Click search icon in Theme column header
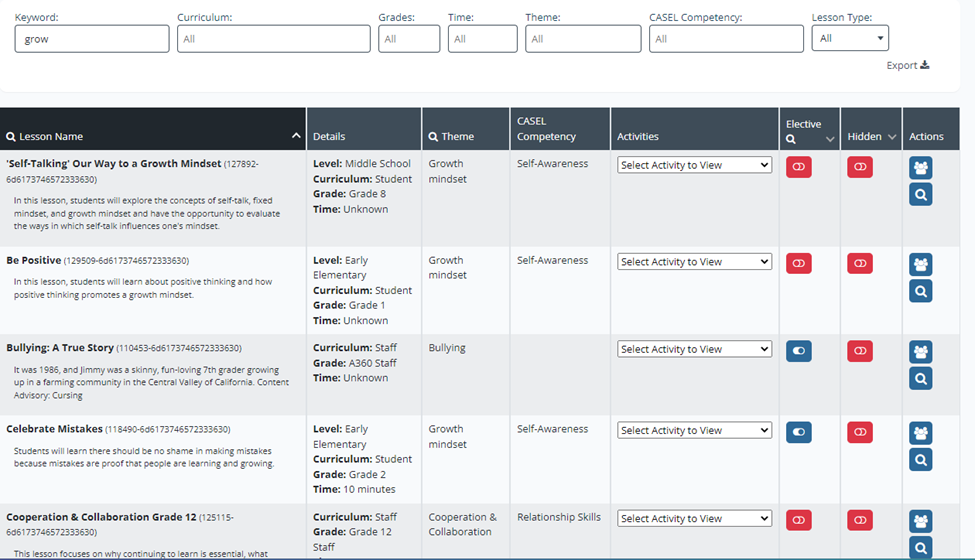 tap(433, 137)
